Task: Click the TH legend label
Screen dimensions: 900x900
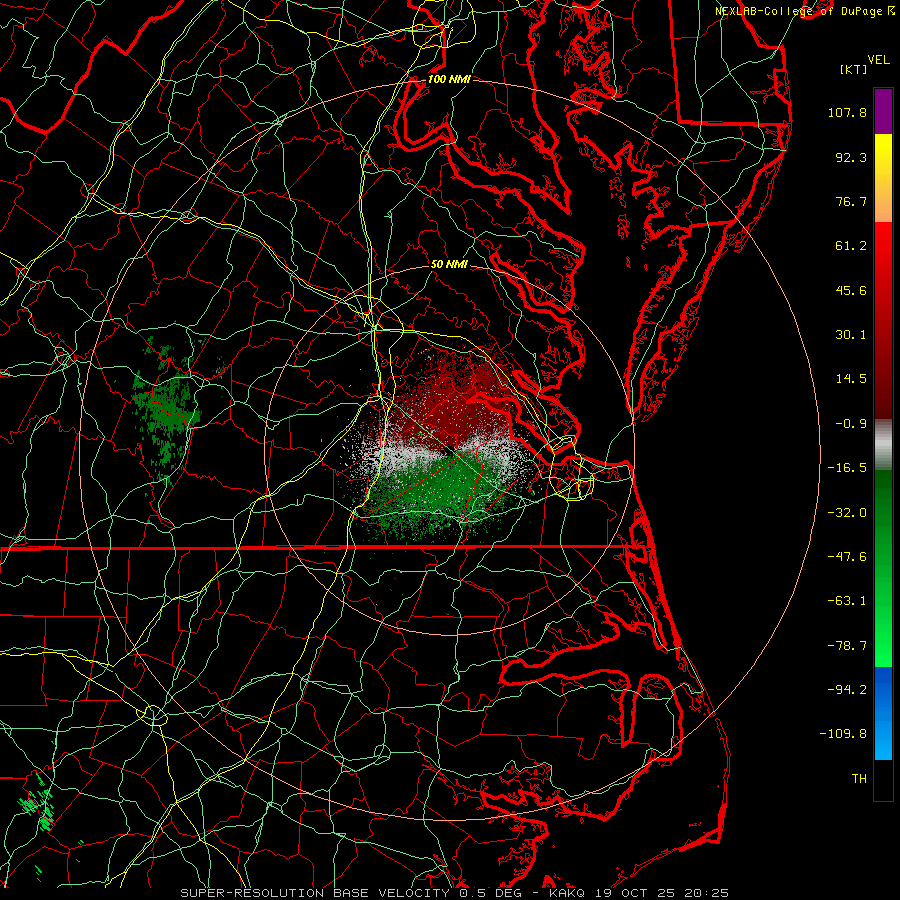Action: click(x=859, y=779)
